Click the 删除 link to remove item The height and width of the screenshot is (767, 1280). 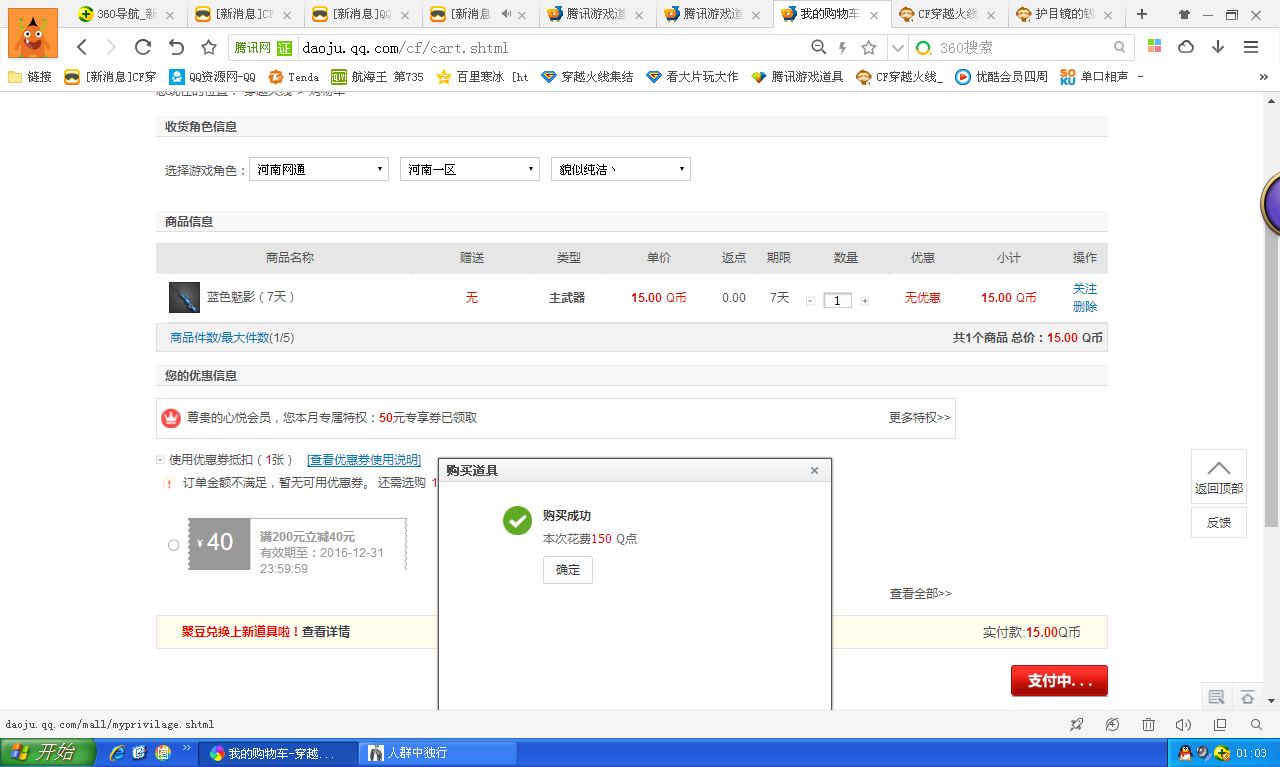(x=1085, y=306)
